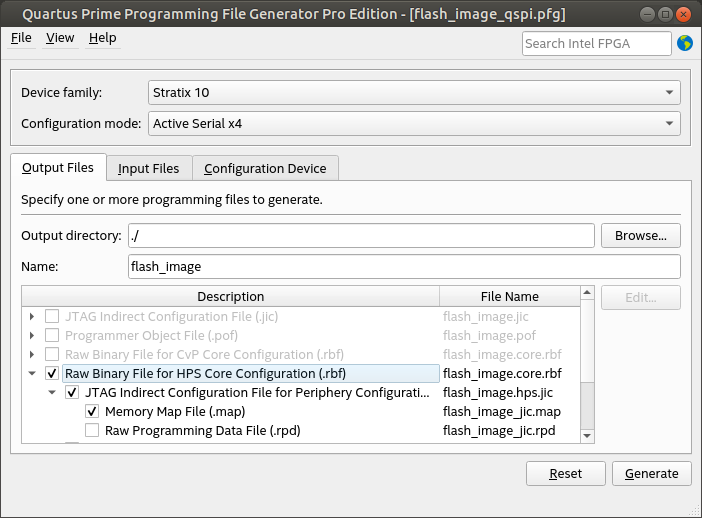Enable Raw Programming Data File (.rpd) checkbox
This screenshot has height=518, width=702.
(x=92, y=431)
